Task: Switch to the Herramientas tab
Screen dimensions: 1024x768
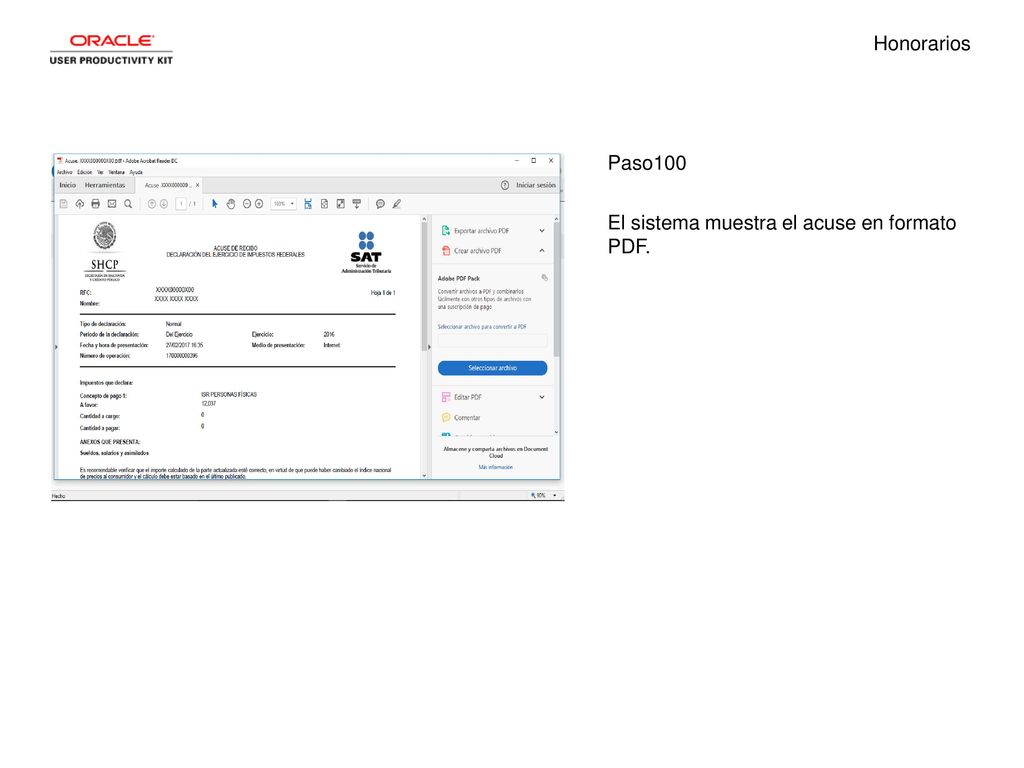Action: 104,185
